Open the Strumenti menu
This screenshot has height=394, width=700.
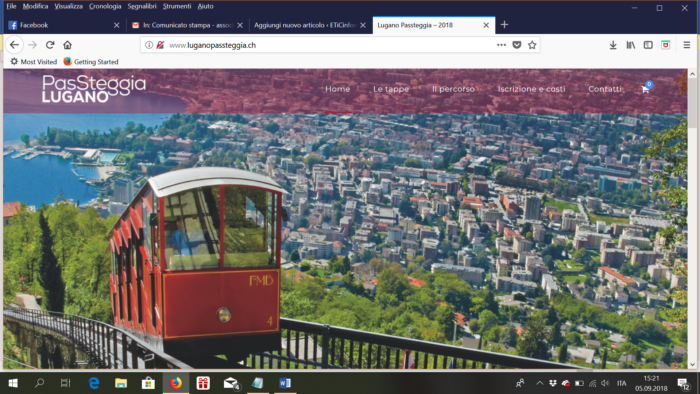click(177, 6)
